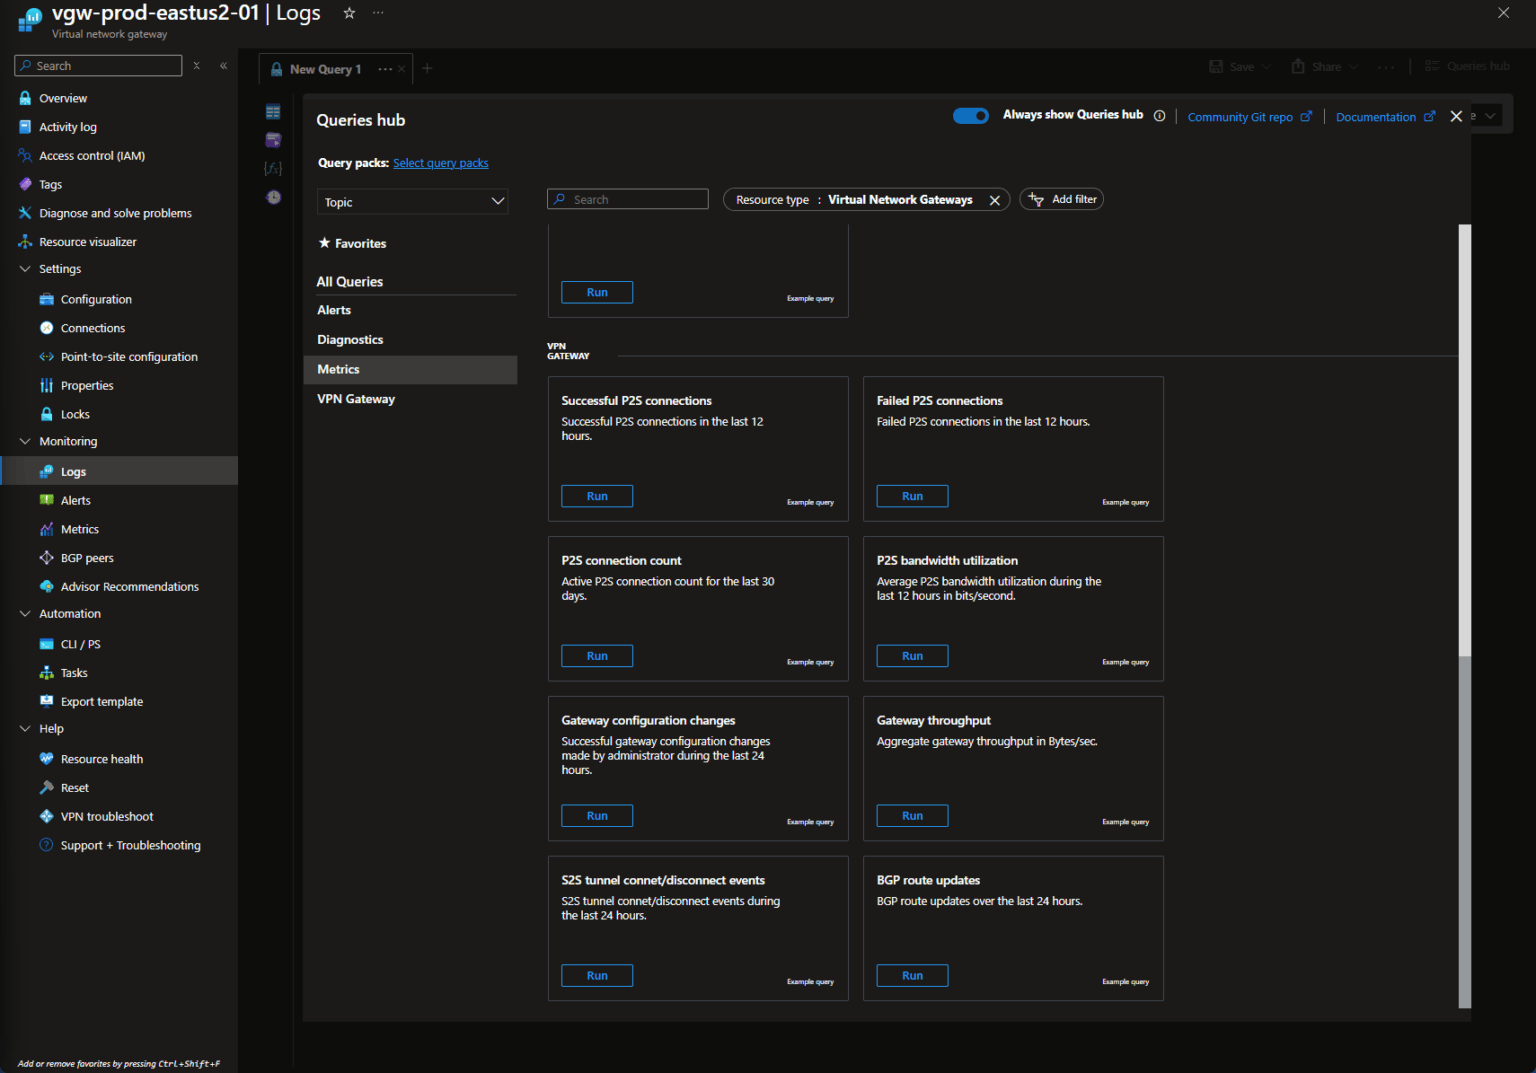Image resolution: width=1536 pixels, height=1073 pixels.
Task: Open the Topic dropdown
Action: 413,202
